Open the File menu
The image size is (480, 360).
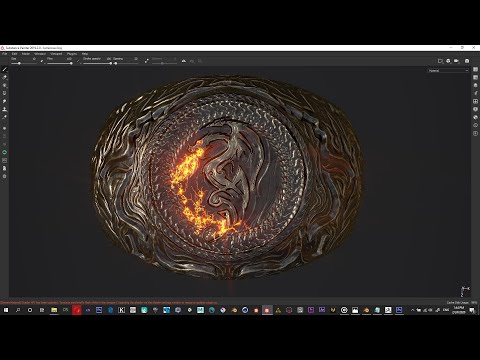click(5, 54)
